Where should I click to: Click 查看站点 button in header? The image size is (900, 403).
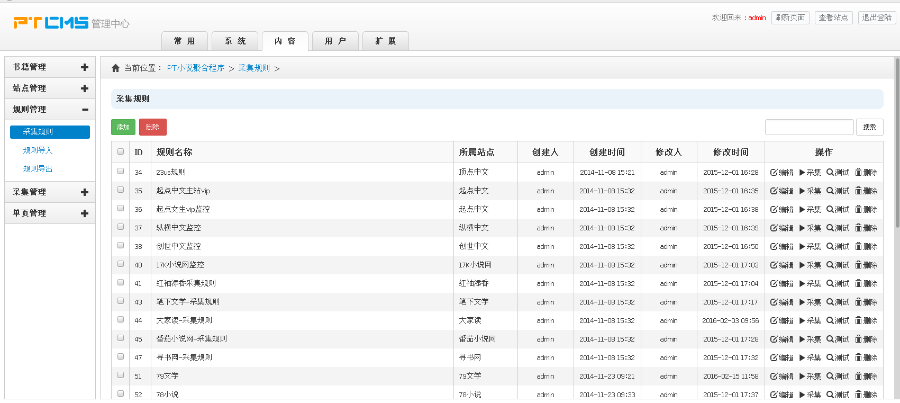(x=834, y=18)
